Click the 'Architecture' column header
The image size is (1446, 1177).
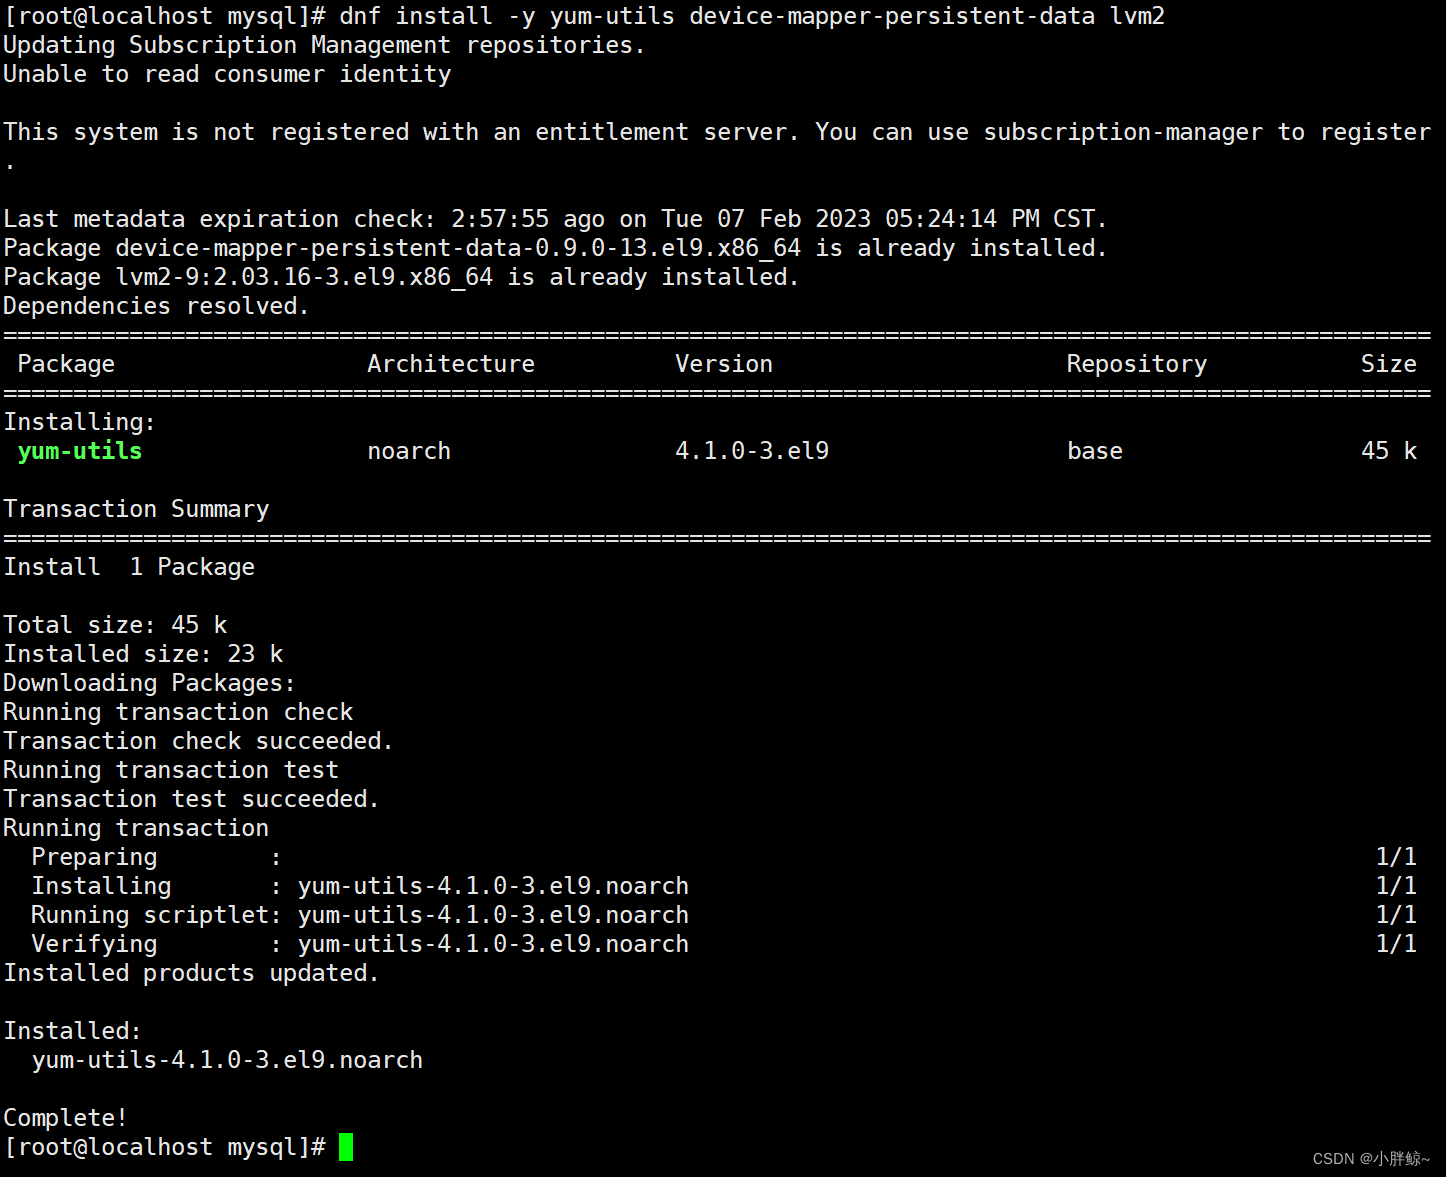pos(451,364)
